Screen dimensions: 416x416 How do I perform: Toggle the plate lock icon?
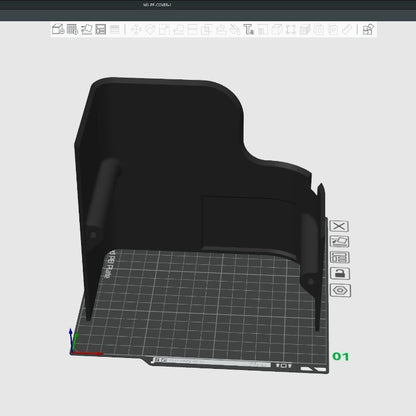pyautogui.click(x=340, y=274)
